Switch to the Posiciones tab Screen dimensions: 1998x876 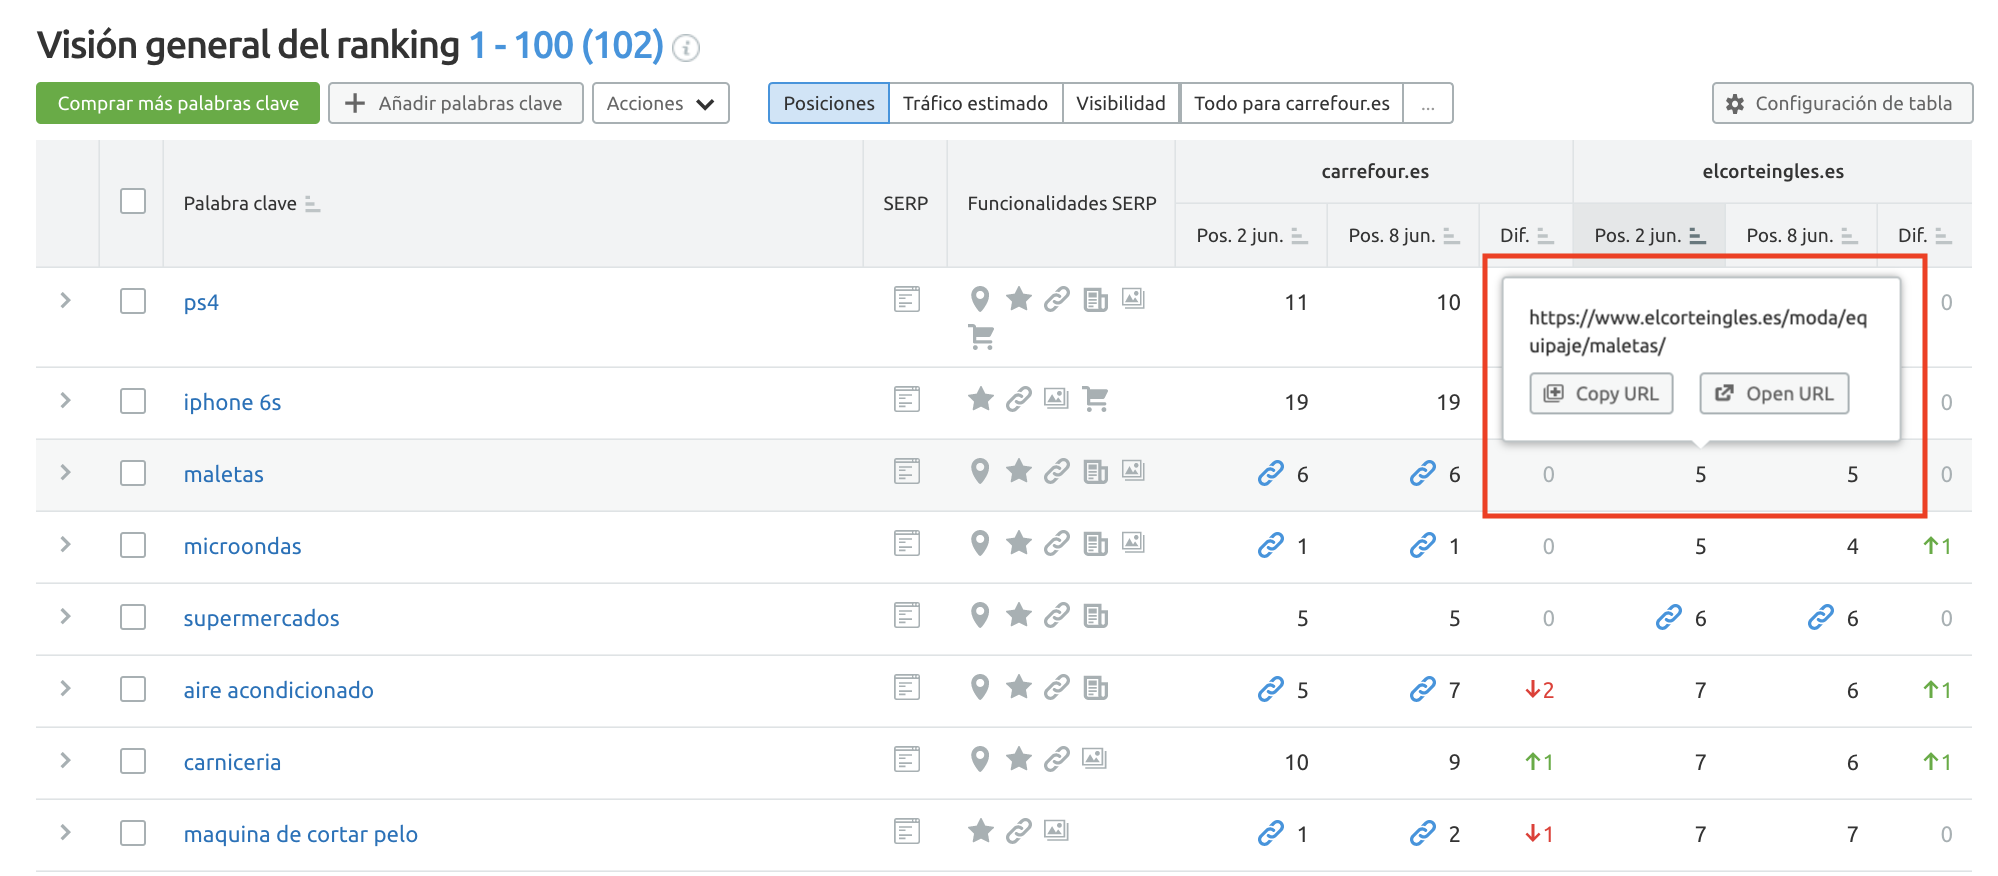829,103
